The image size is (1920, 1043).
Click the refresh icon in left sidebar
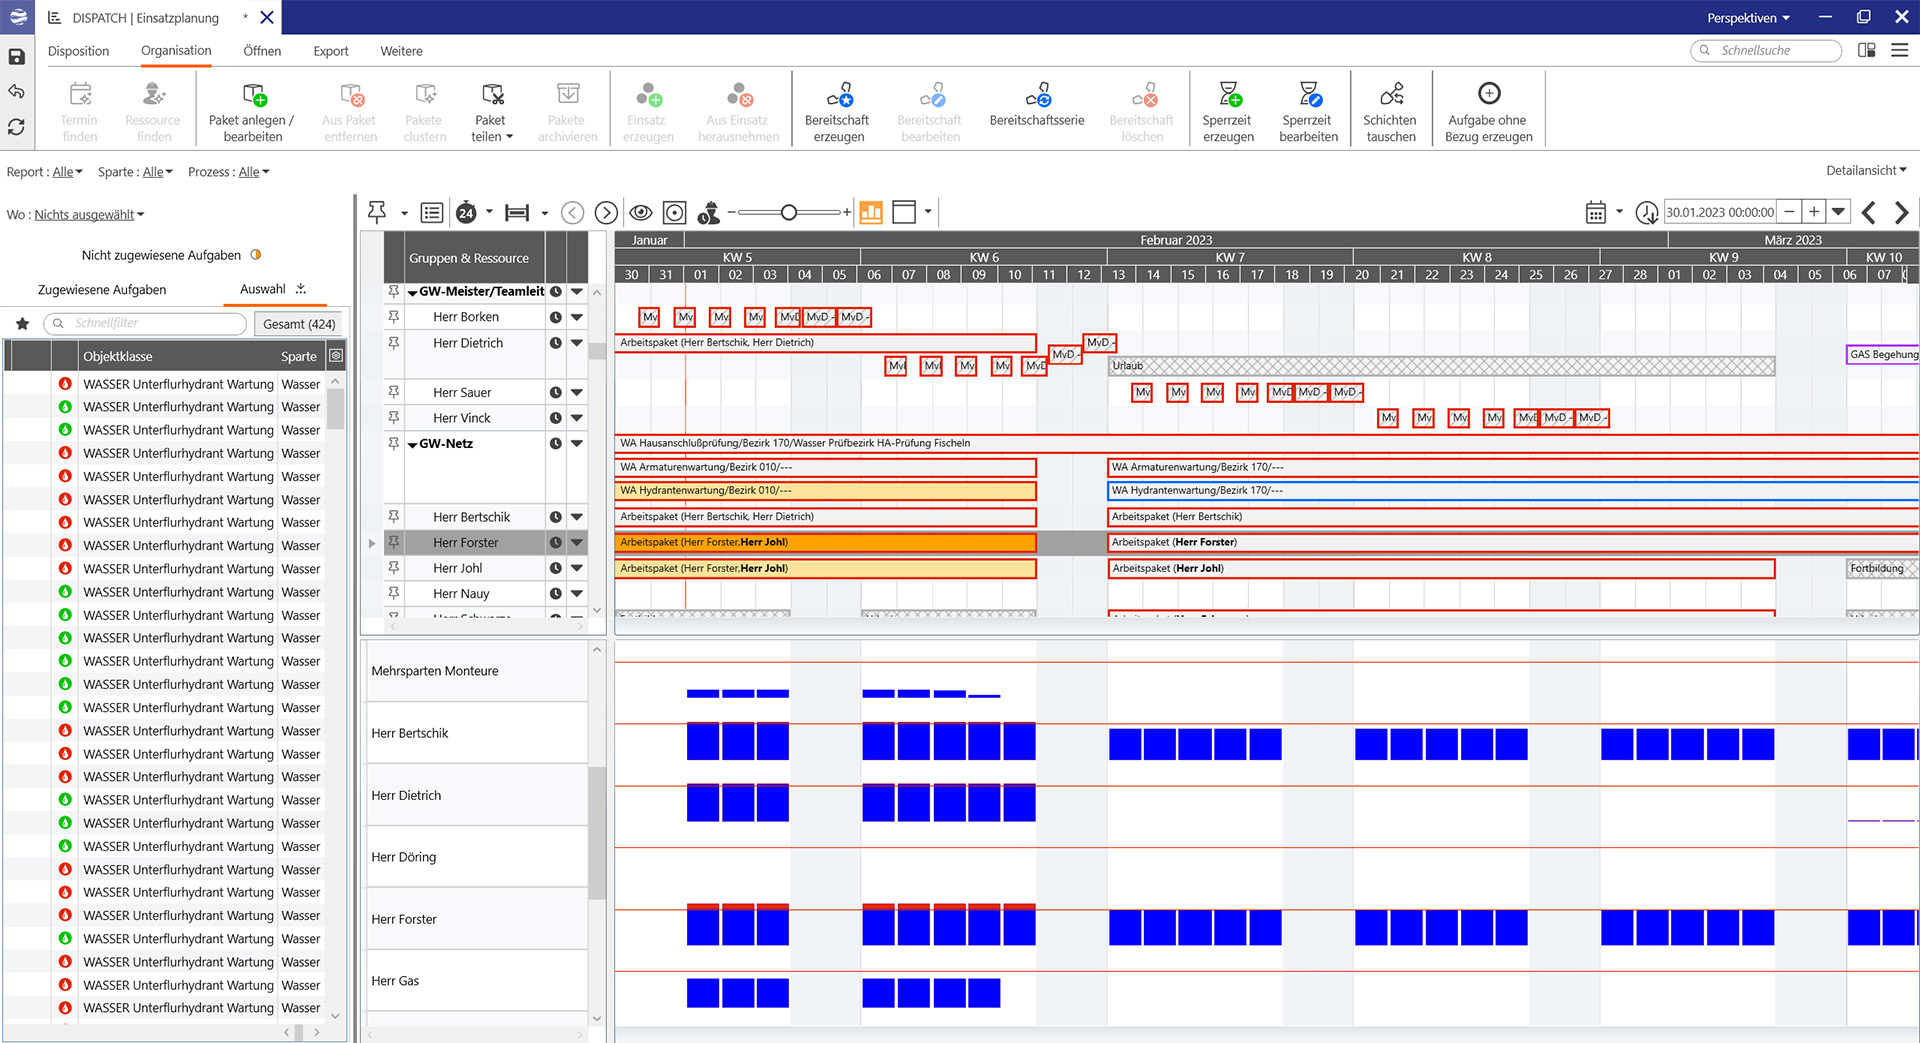pos(17,127)
